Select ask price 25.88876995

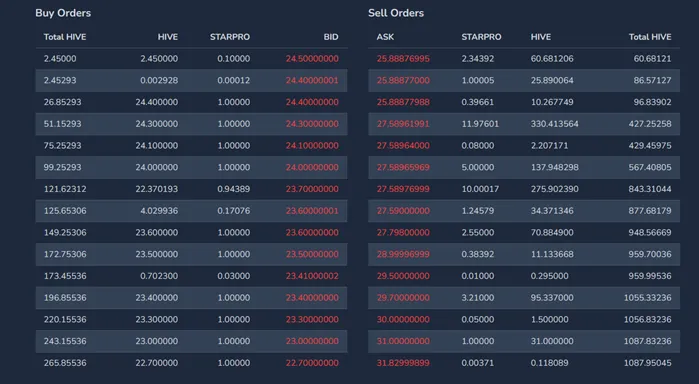pyautogui.click(x=403, y=59)
